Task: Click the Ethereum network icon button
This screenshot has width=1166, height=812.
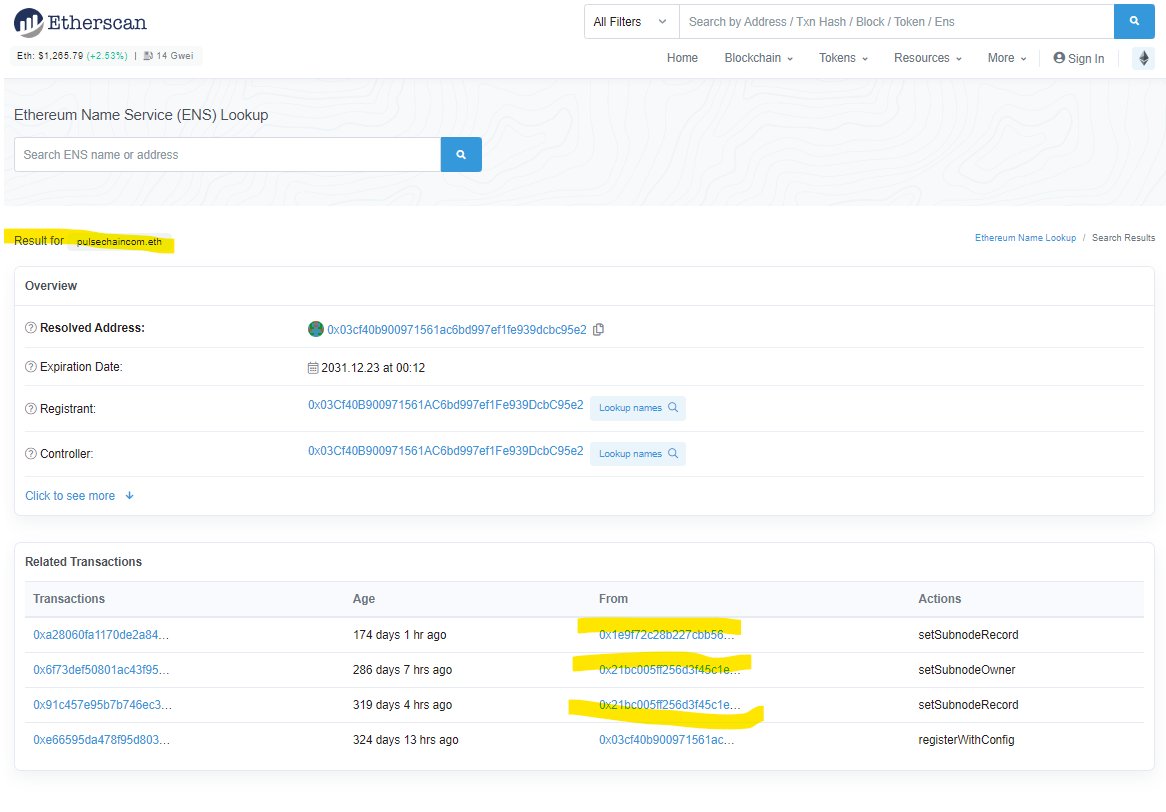Action: (1142, 59)
